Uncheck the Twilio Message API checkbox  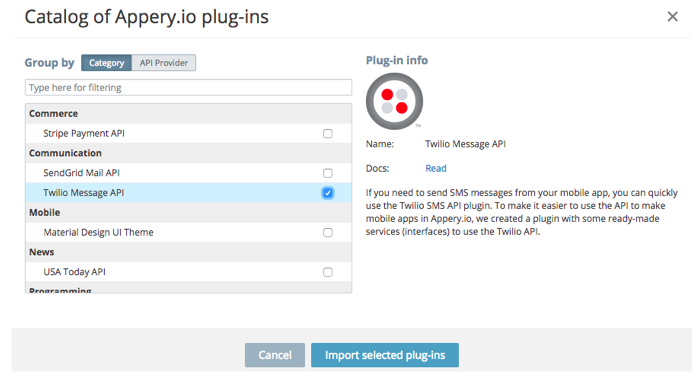328,193
